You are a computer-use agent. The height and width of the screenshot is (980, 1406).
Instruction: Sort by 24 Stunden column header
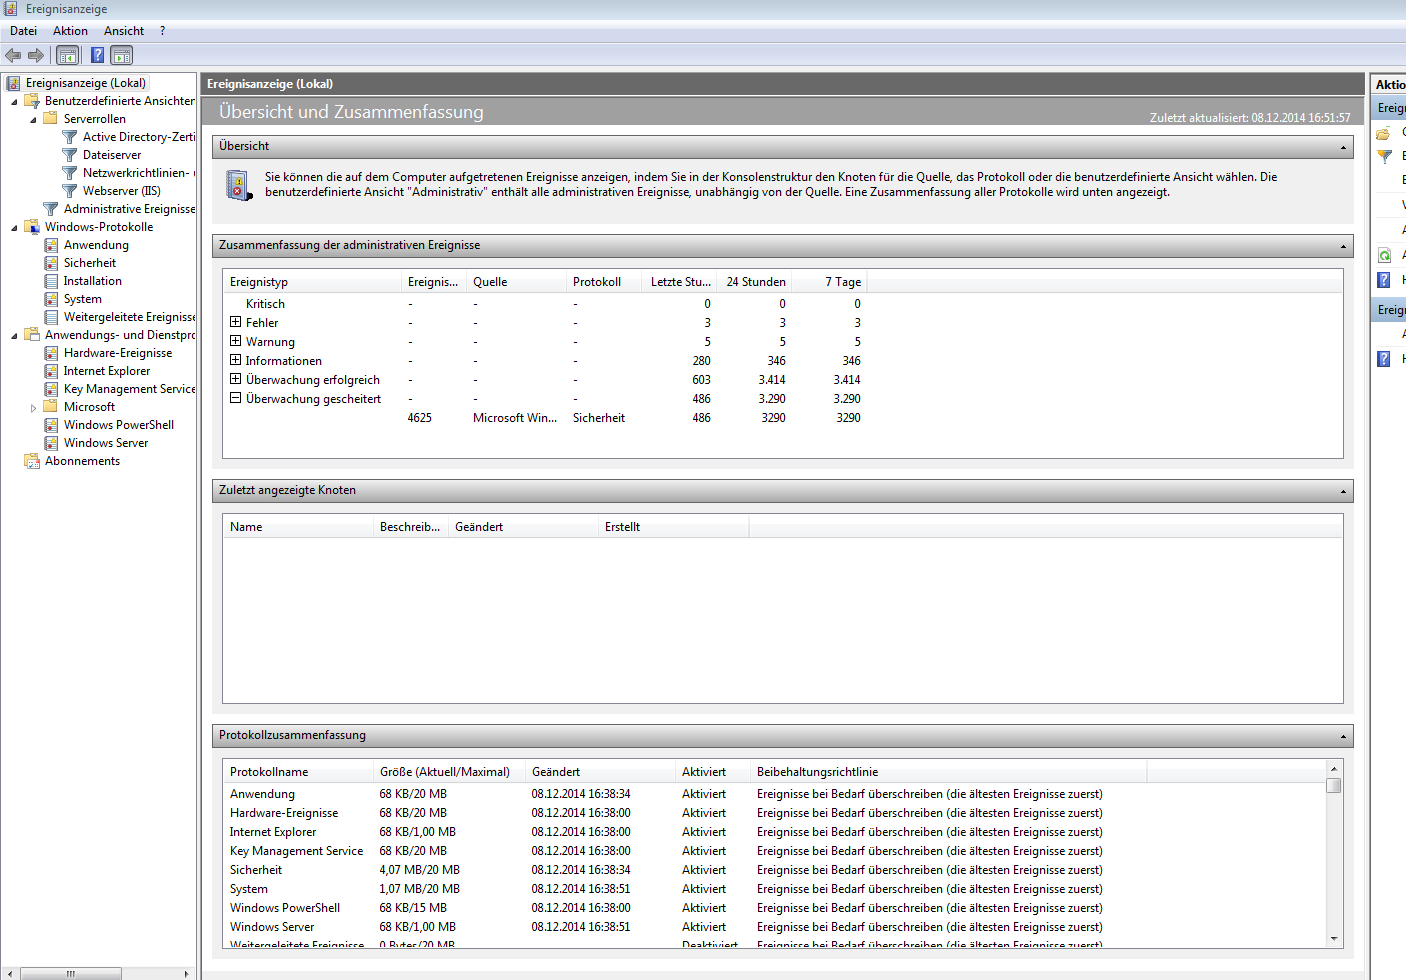(x=756, y=282)
